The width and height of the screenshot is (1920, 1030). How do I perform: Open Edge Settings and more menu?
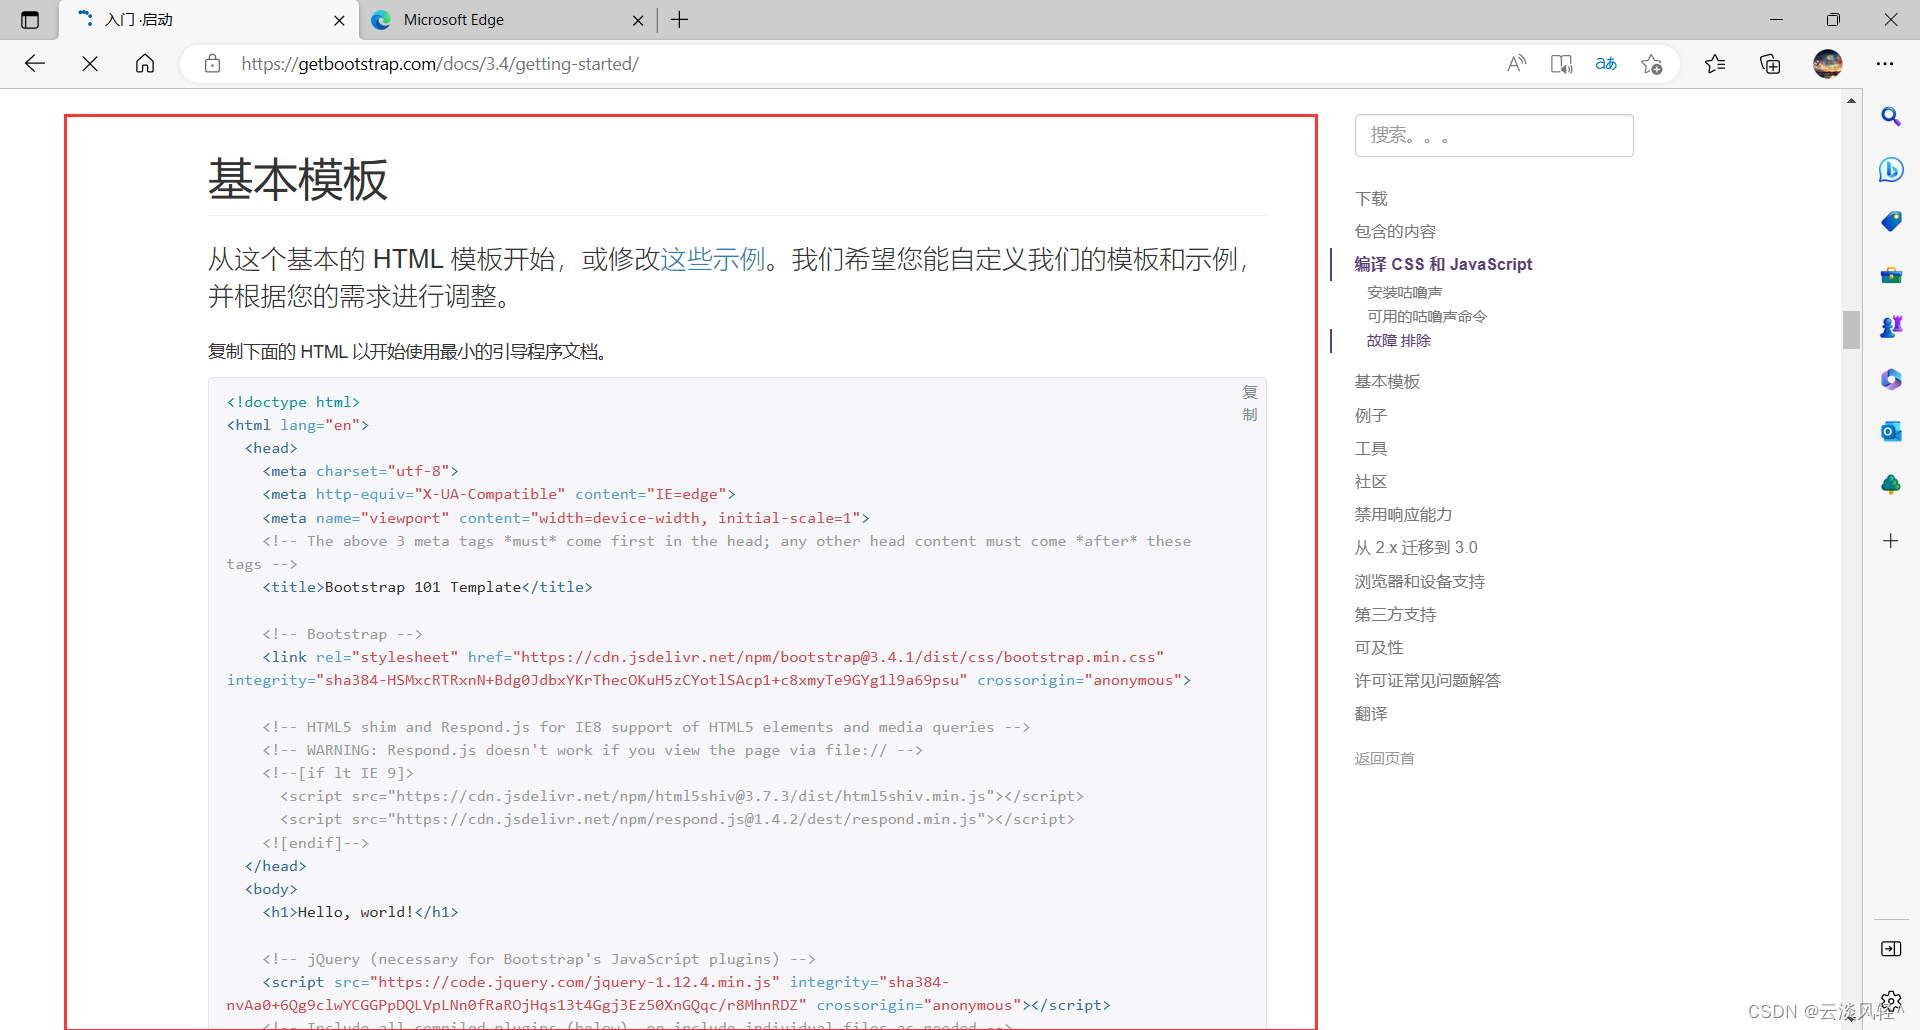pos(1885,64)
